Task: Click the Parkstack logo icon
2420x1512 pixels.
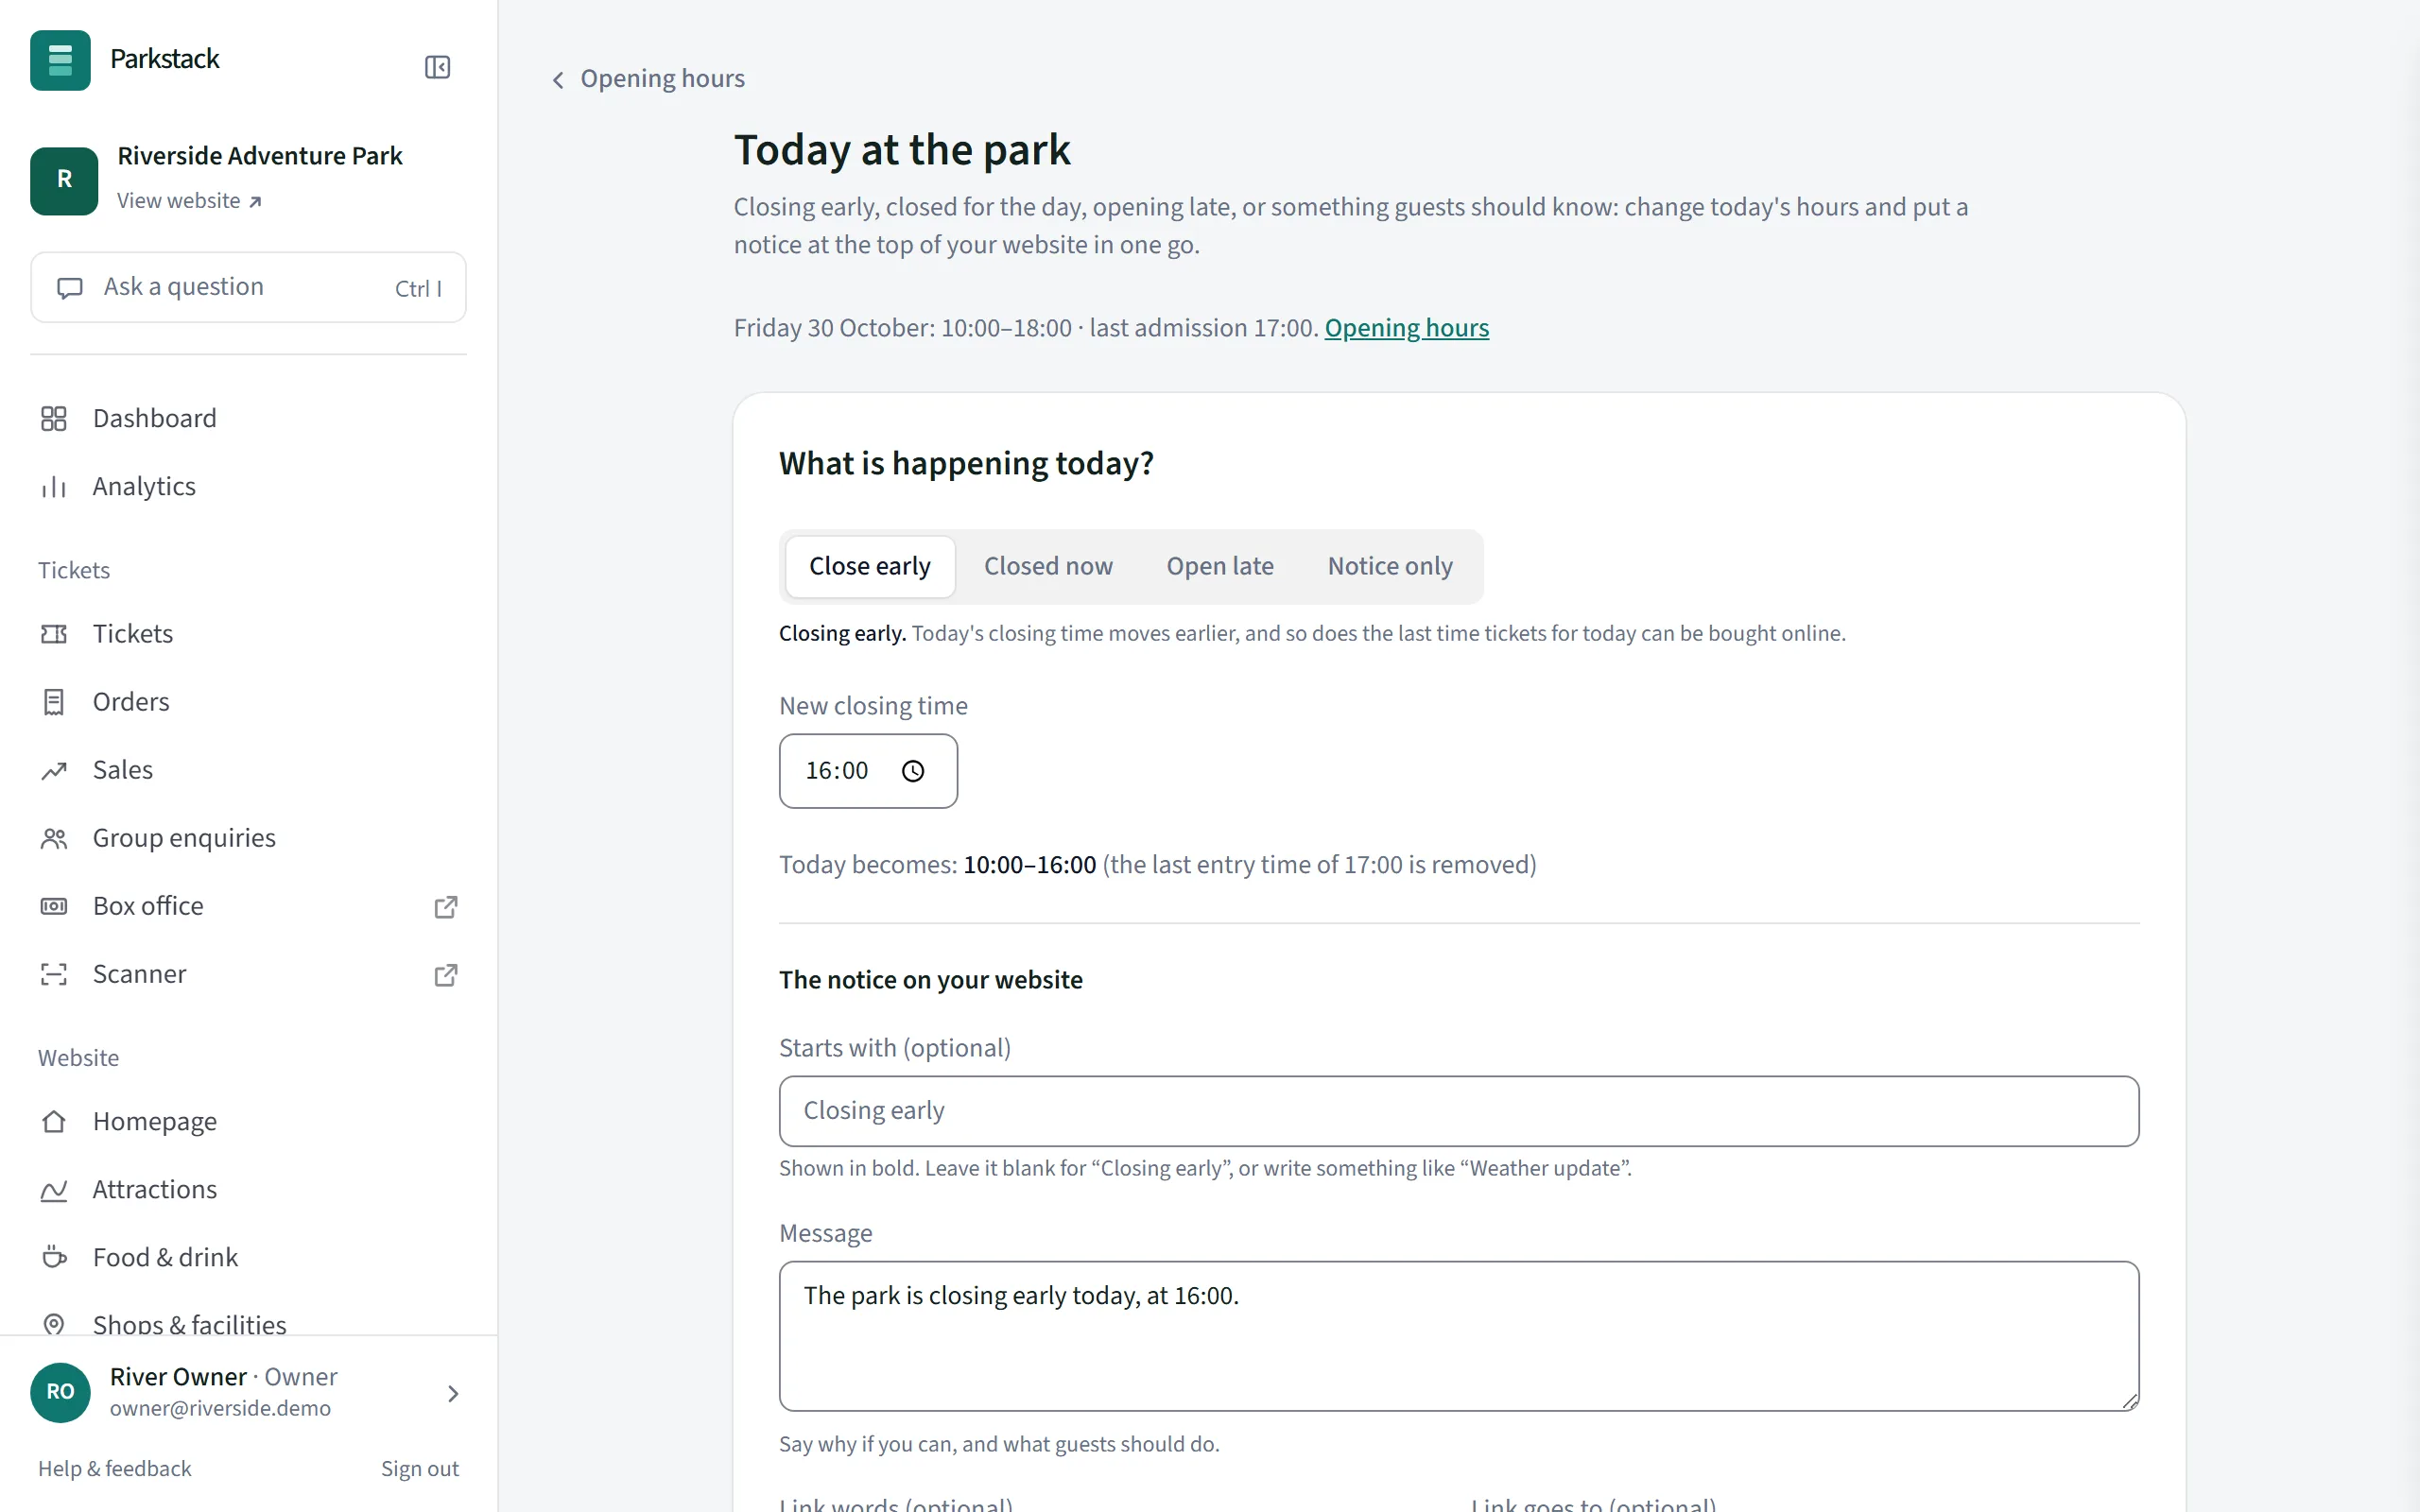Action: click(x=60, y=60)
